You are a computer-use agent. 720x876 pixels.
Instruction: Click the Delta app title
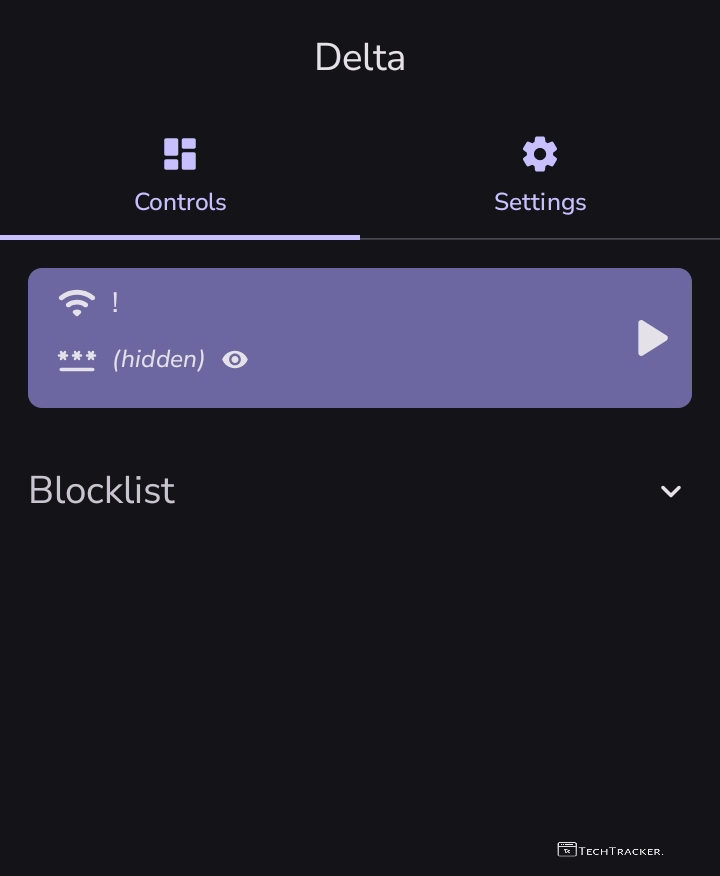[360, 58]
